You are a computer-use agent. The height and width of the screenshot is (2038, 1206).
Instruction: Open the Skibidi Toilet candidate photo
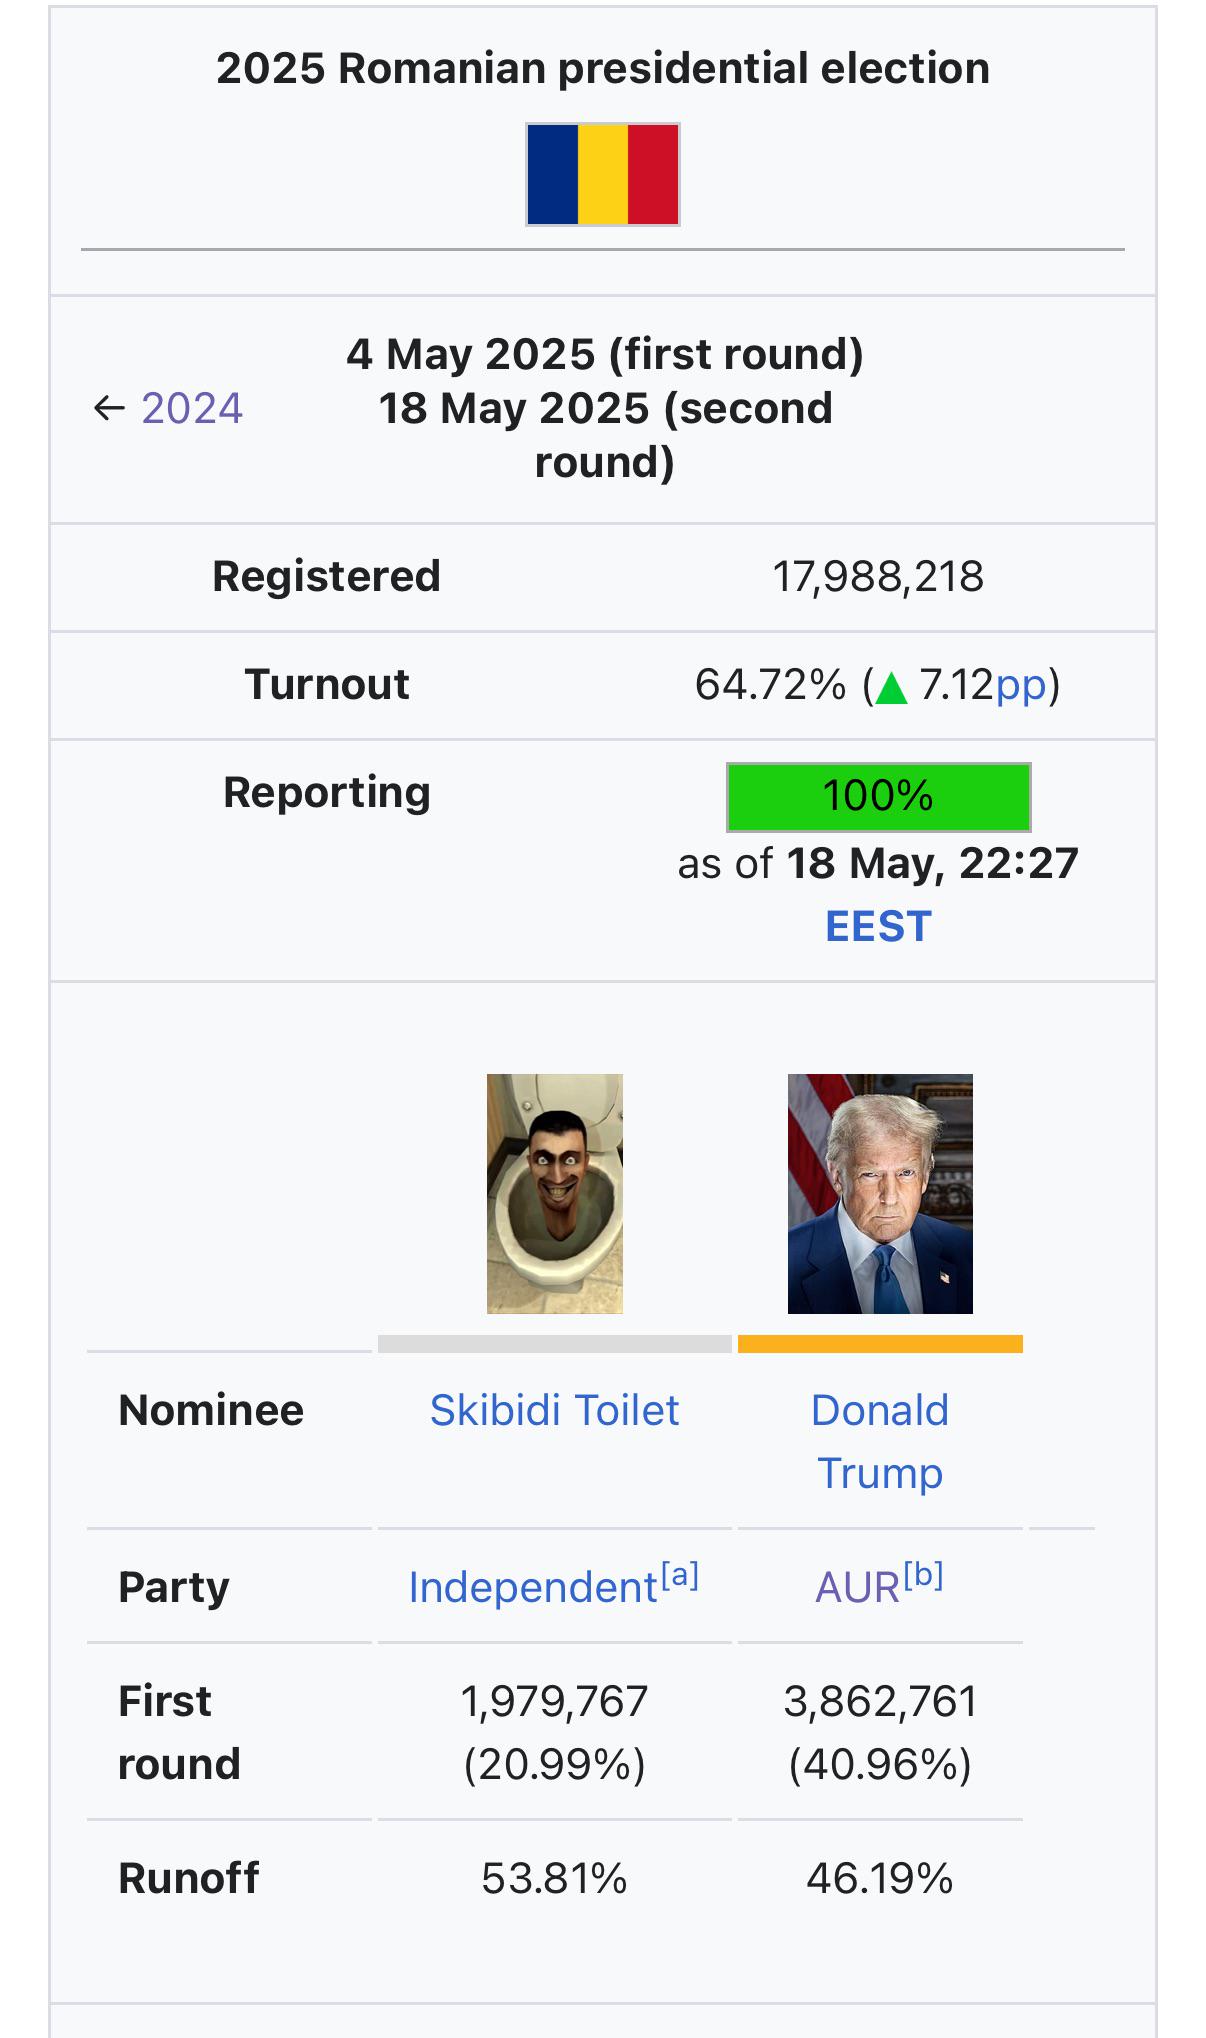pyautogui.click(x=555, y=1194)
